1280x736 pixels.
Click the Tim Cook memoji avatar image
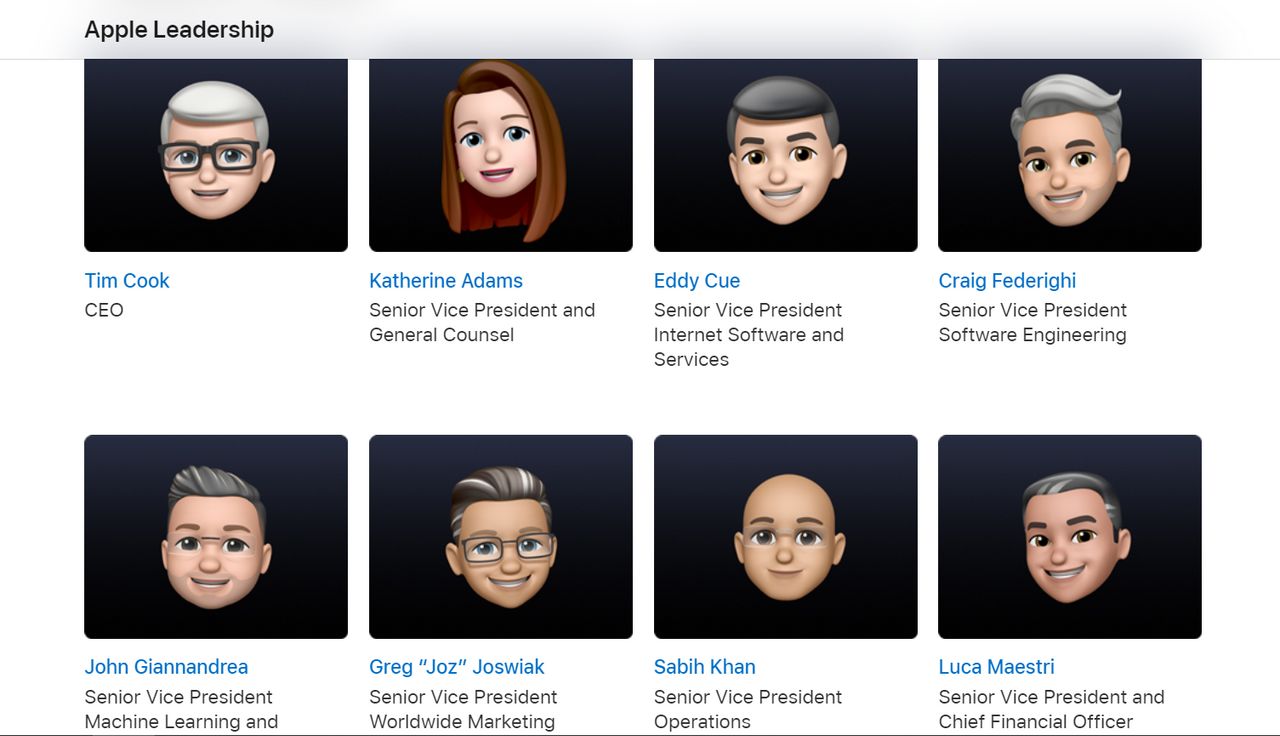pos(216,155)
